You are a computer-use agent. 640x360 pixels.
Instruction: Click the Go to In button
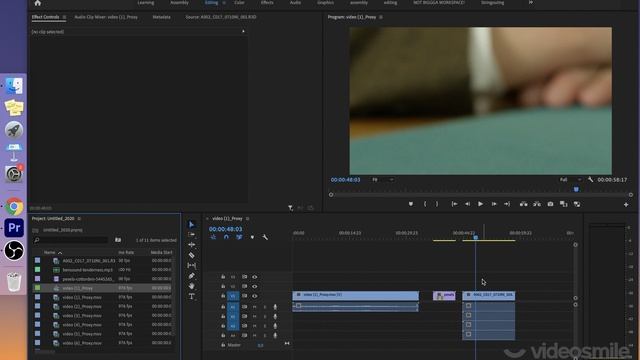(454, 204)
